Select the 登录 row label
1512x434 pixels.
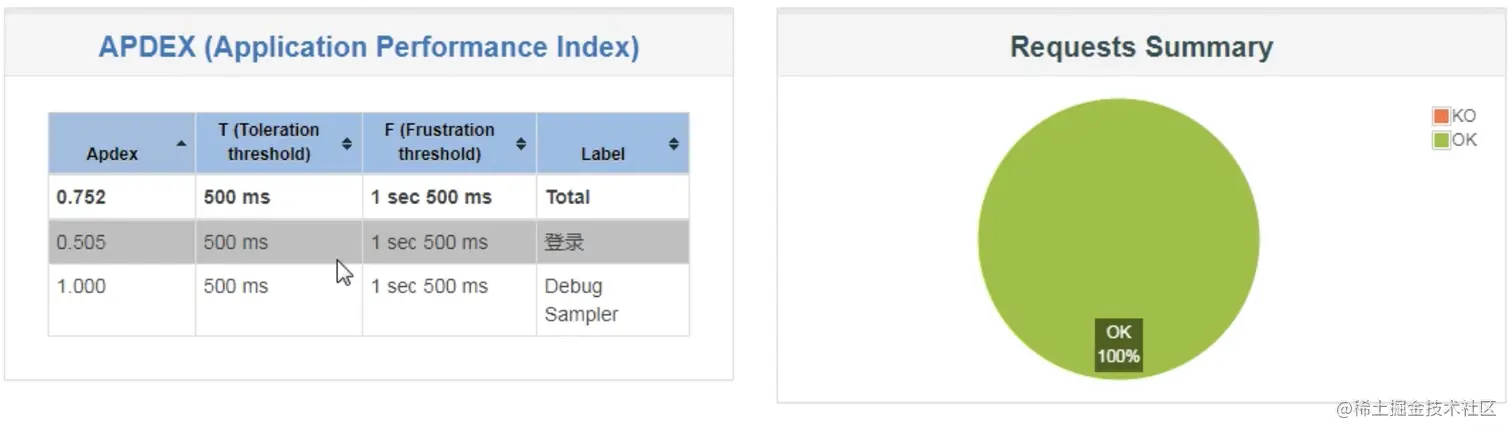coord(564,242)
